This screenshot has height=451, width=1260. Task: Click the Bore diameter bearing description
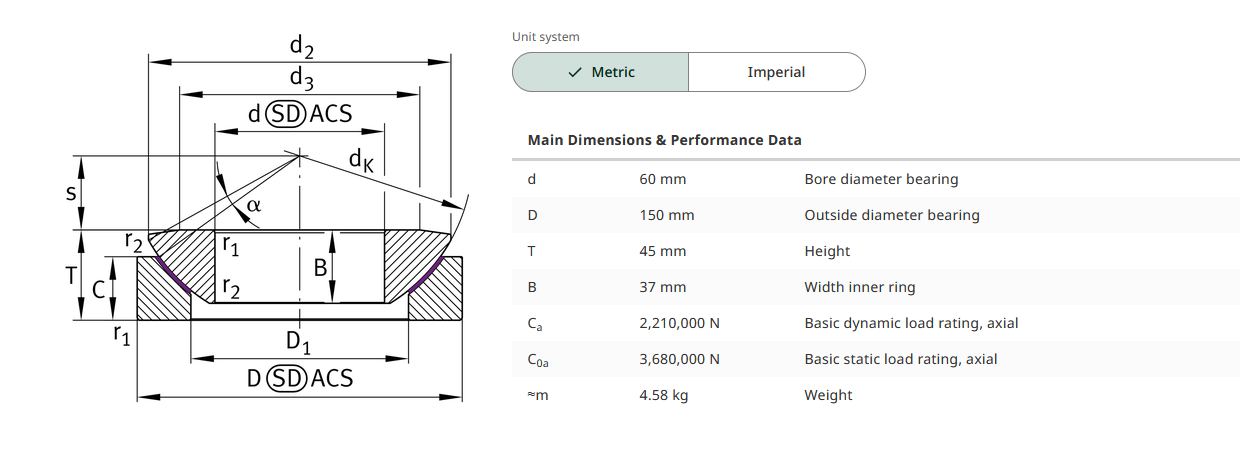[881, 179]
